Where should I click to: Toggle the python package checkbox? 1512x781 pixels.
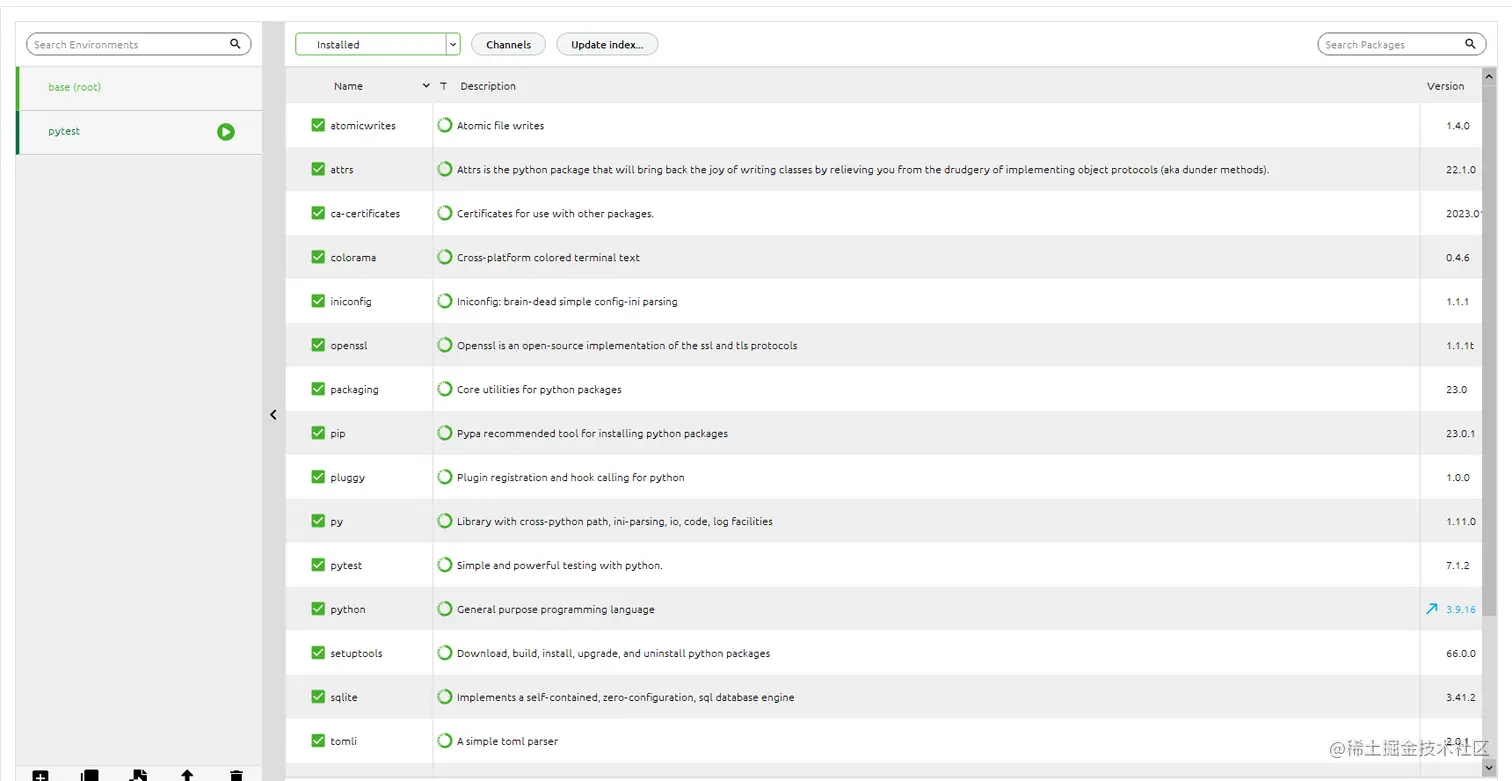(x=318, y=609)
